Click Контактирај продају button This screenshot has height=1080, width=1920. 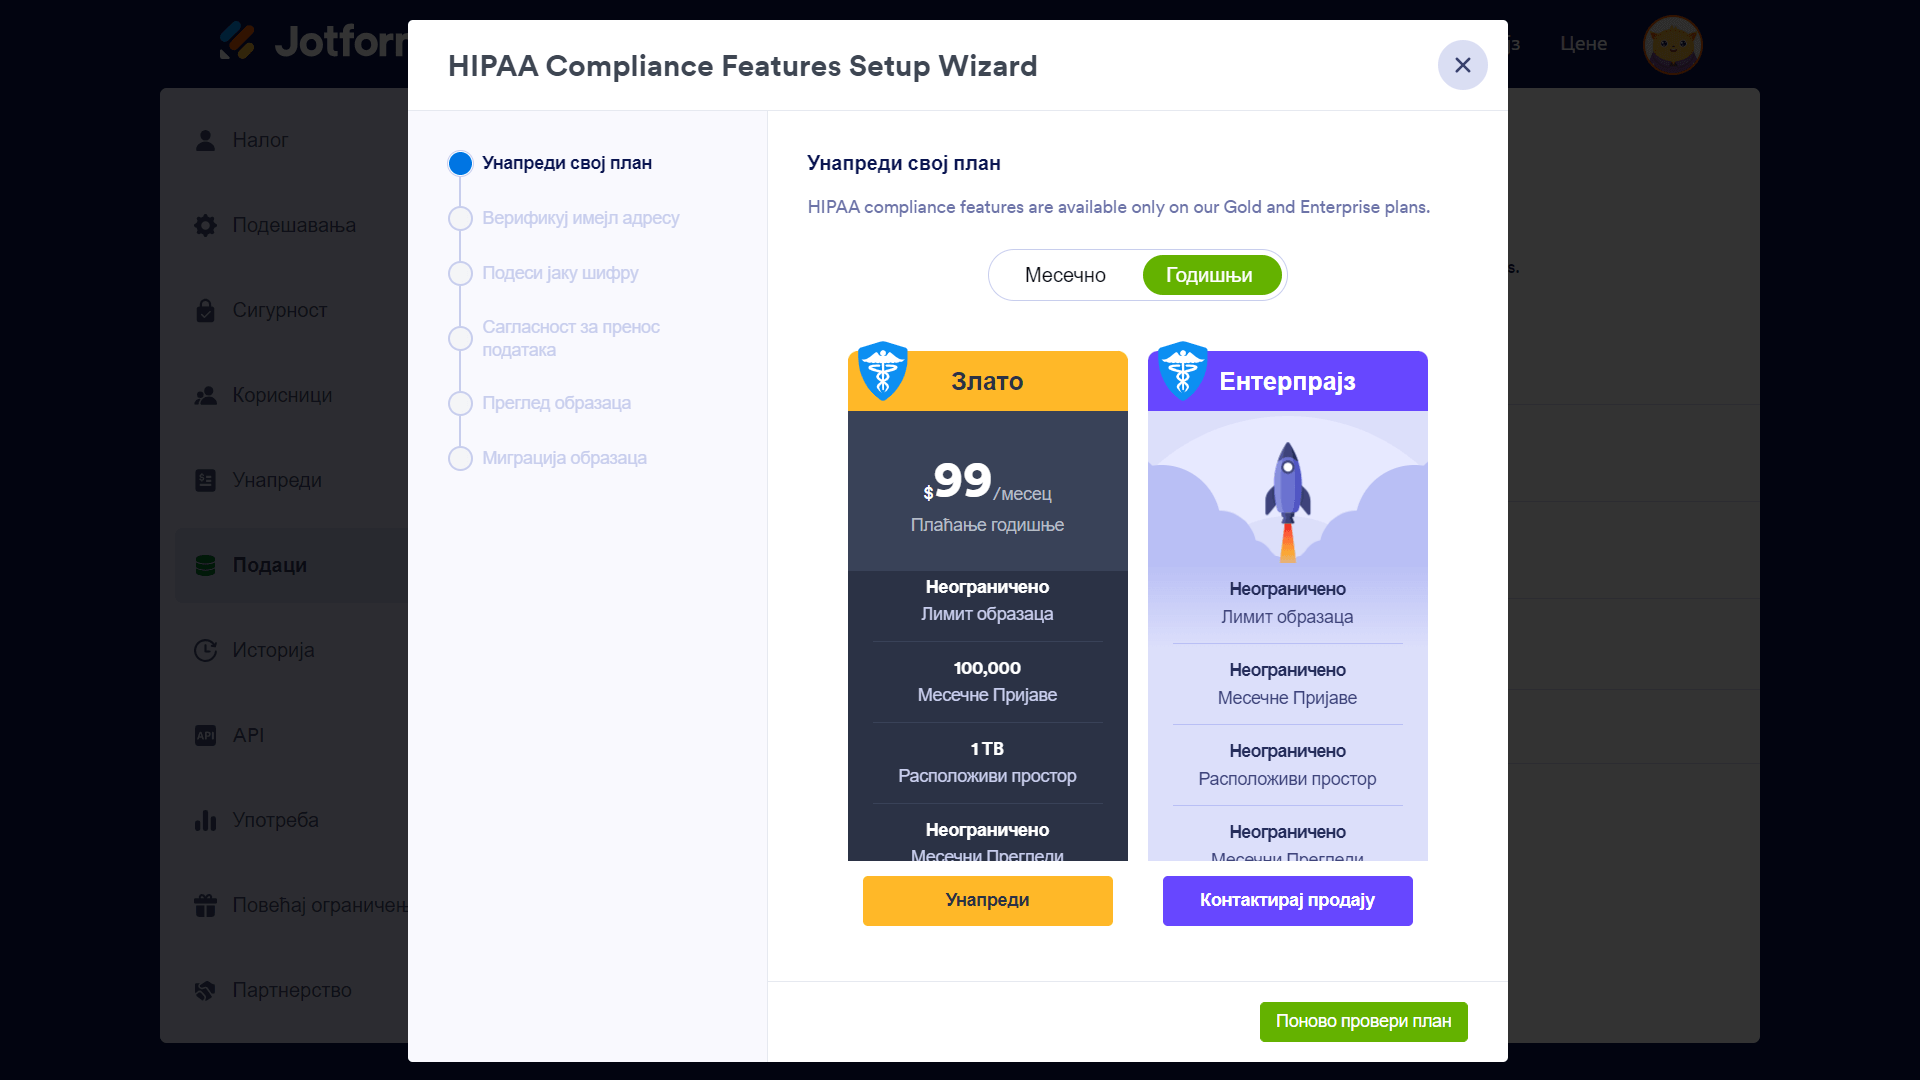tap(1287, 900)
